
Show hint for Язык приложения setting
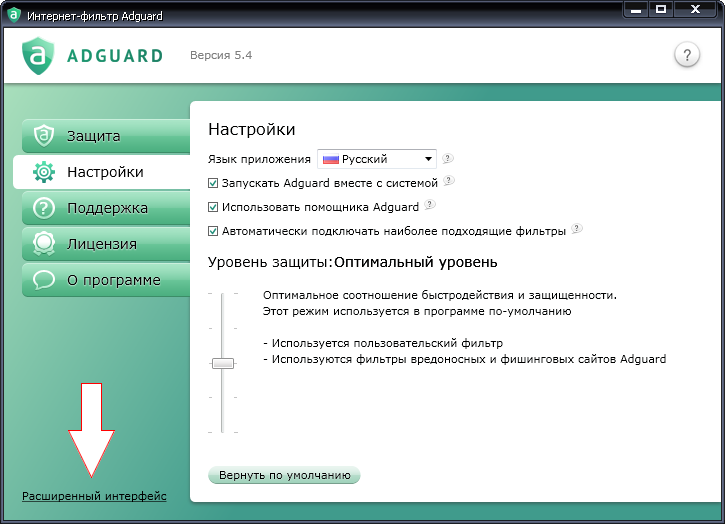[447, 159]
